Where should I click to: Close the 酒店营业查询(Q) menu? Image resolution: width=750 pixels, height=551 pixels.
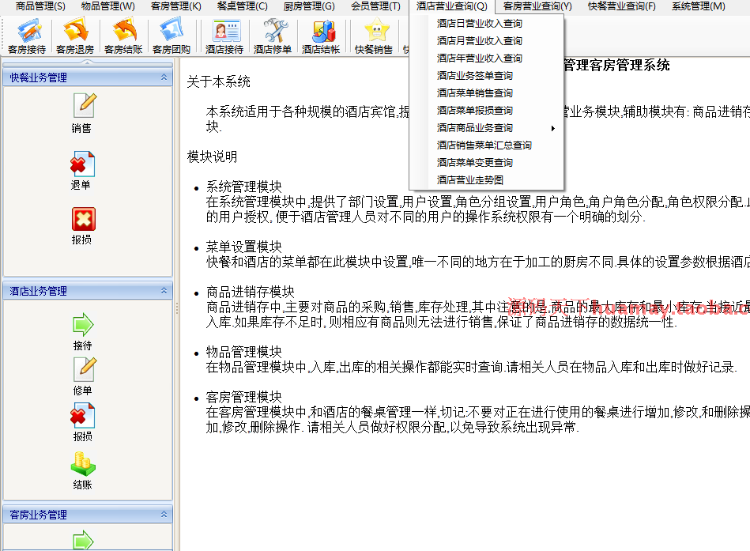click(x=452, y=6)
